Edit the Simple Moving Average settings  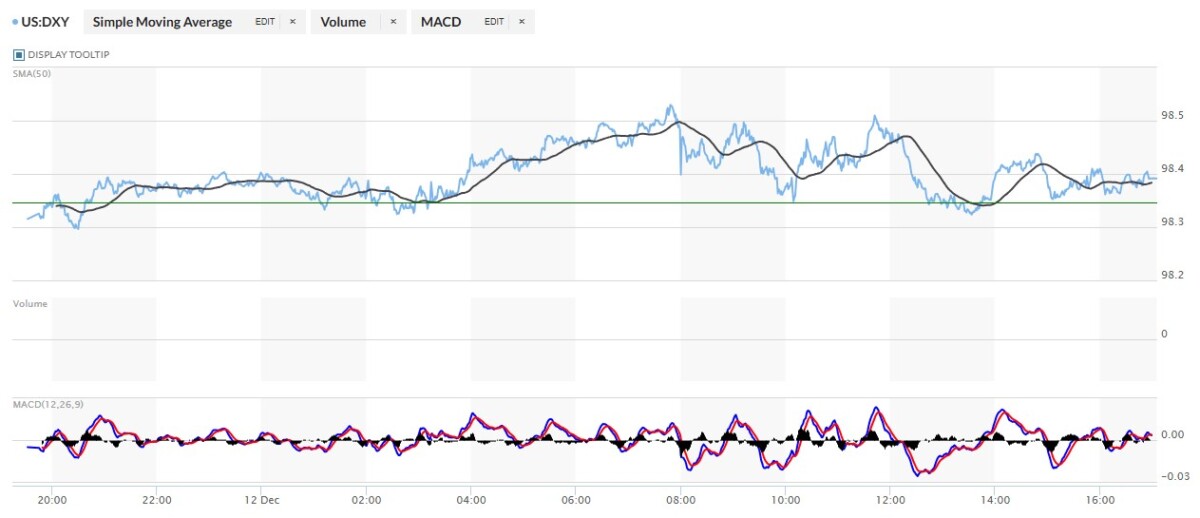[265, 22]
